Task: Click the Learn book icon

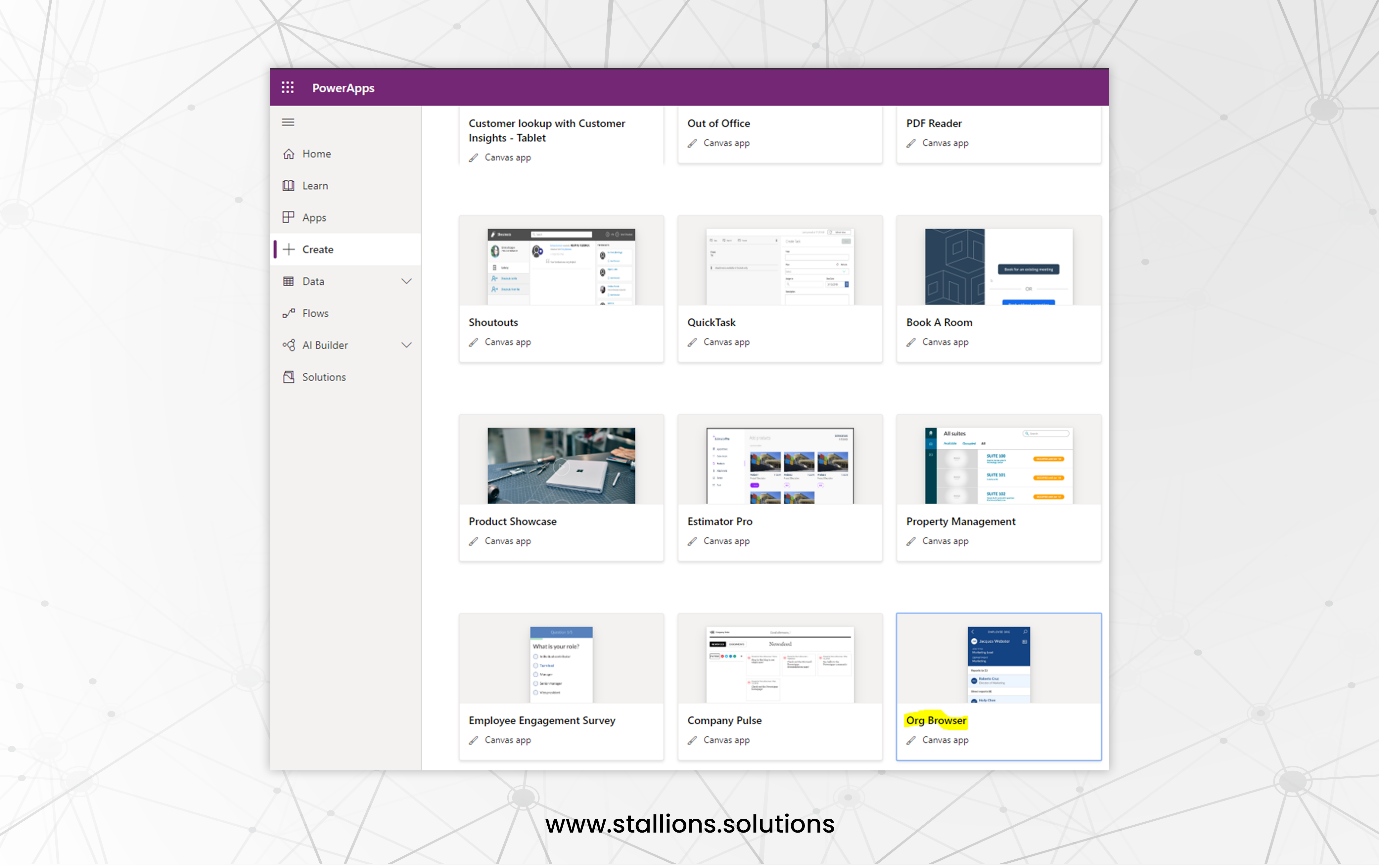Action: (289, 186)
